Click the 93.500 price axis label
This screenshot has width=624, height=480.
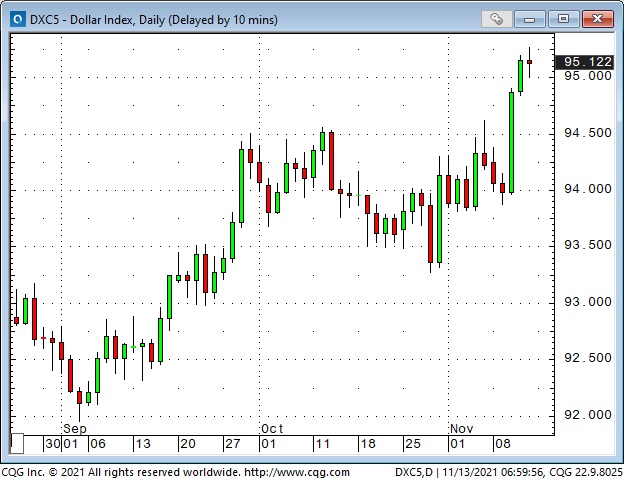587,245
